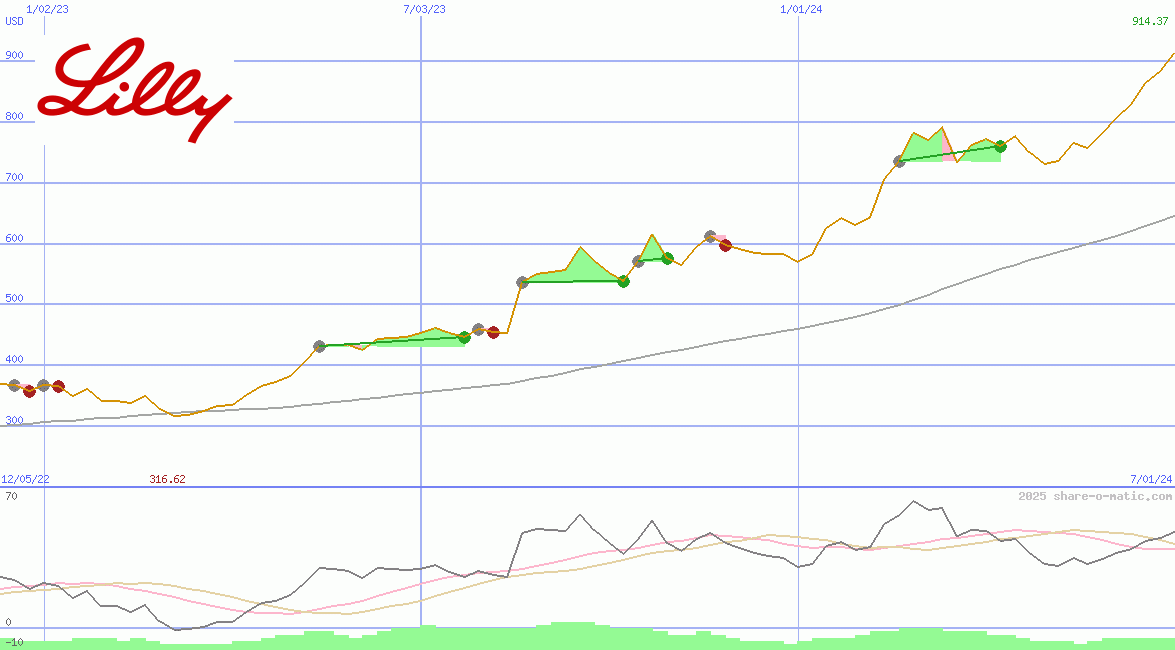Click the red 316.62 low price label

click(x=167, y=479)
